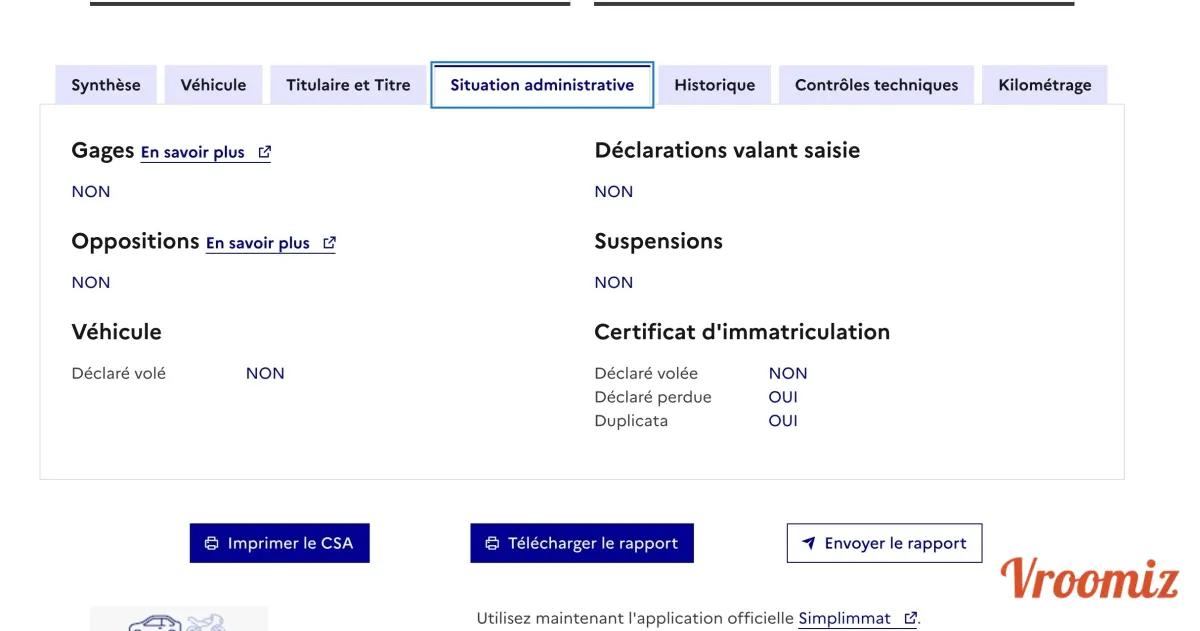Click the Situation administrative tab
The image size is (1200, 631).
pyautogui.click(x=542, y=85)
